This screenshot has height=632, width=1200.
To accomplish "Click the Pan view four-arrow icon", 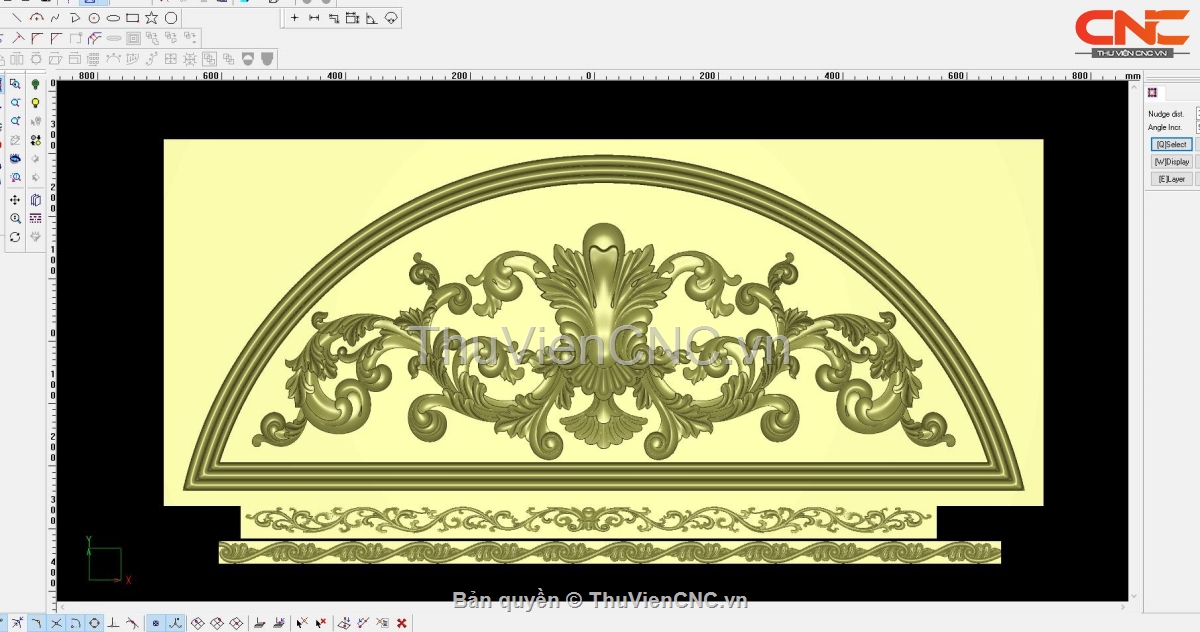I will tap(15, 200).
